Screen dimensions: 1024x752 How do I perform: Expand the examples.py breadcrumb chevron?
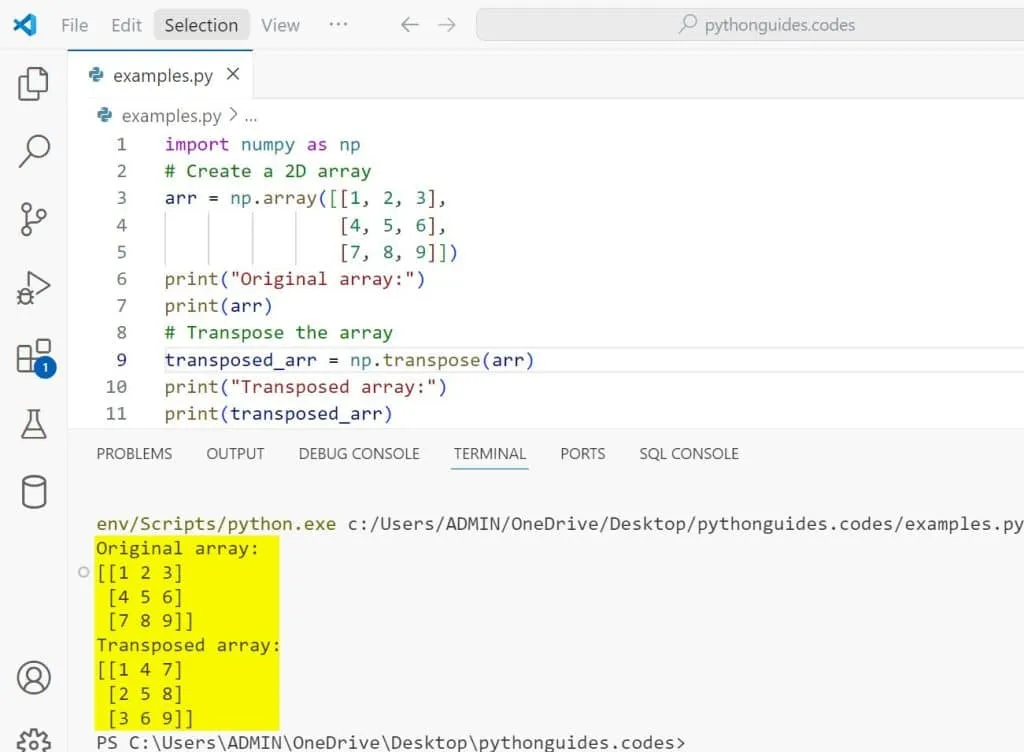[233, 116]
